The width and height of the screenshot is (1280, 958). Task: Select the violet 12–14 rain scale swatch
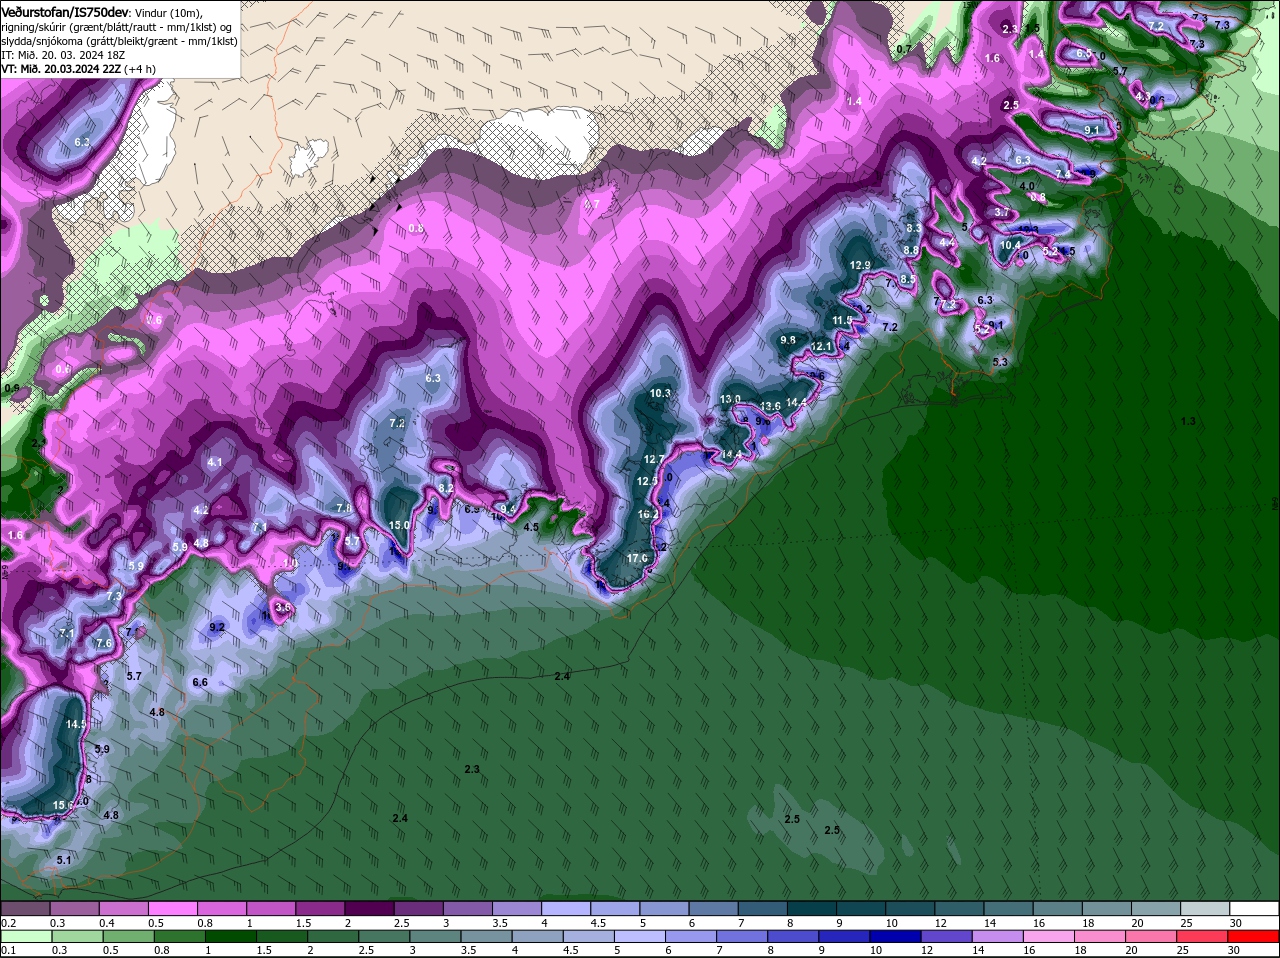(x=946, y=935)
